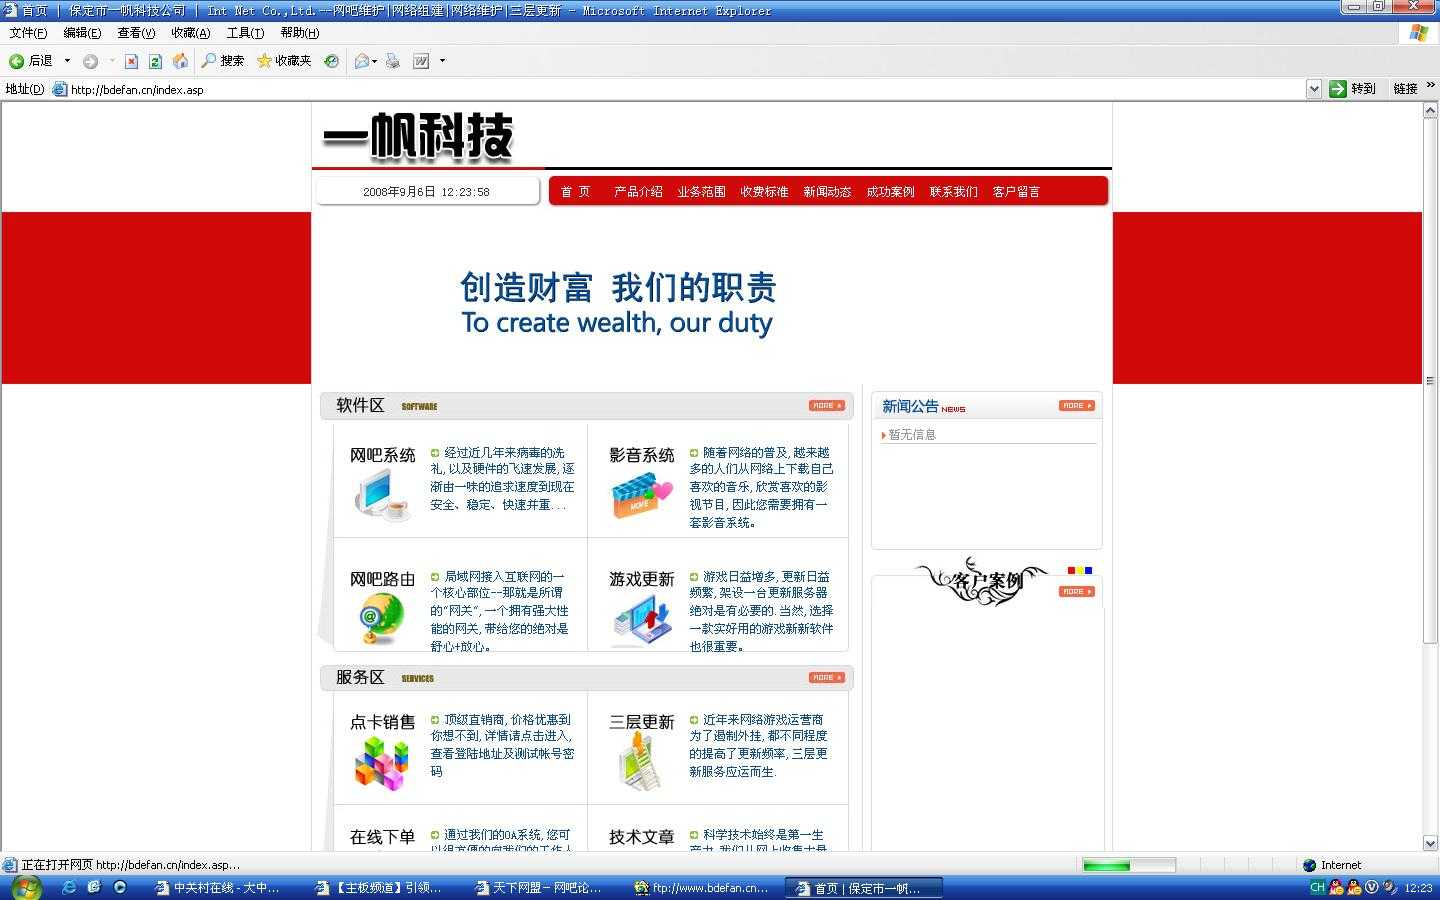Screen dimensions: 1440x900
Task: Click the Edit with Word icon
Action: click(421, 61)
